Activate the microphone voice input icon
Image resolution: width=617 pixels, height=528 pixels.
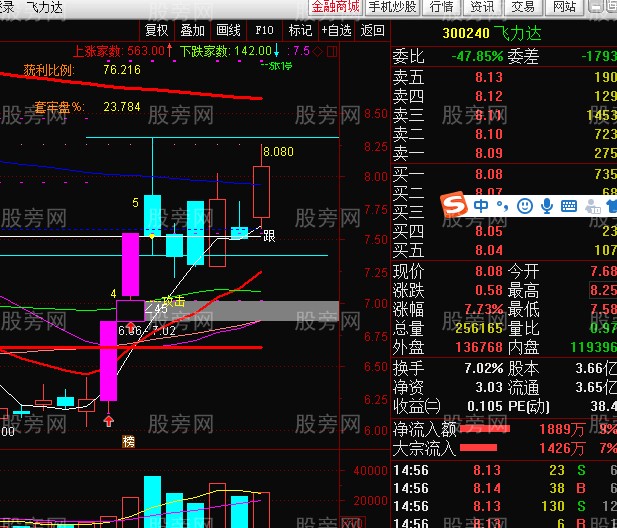(x=547, y=205)
